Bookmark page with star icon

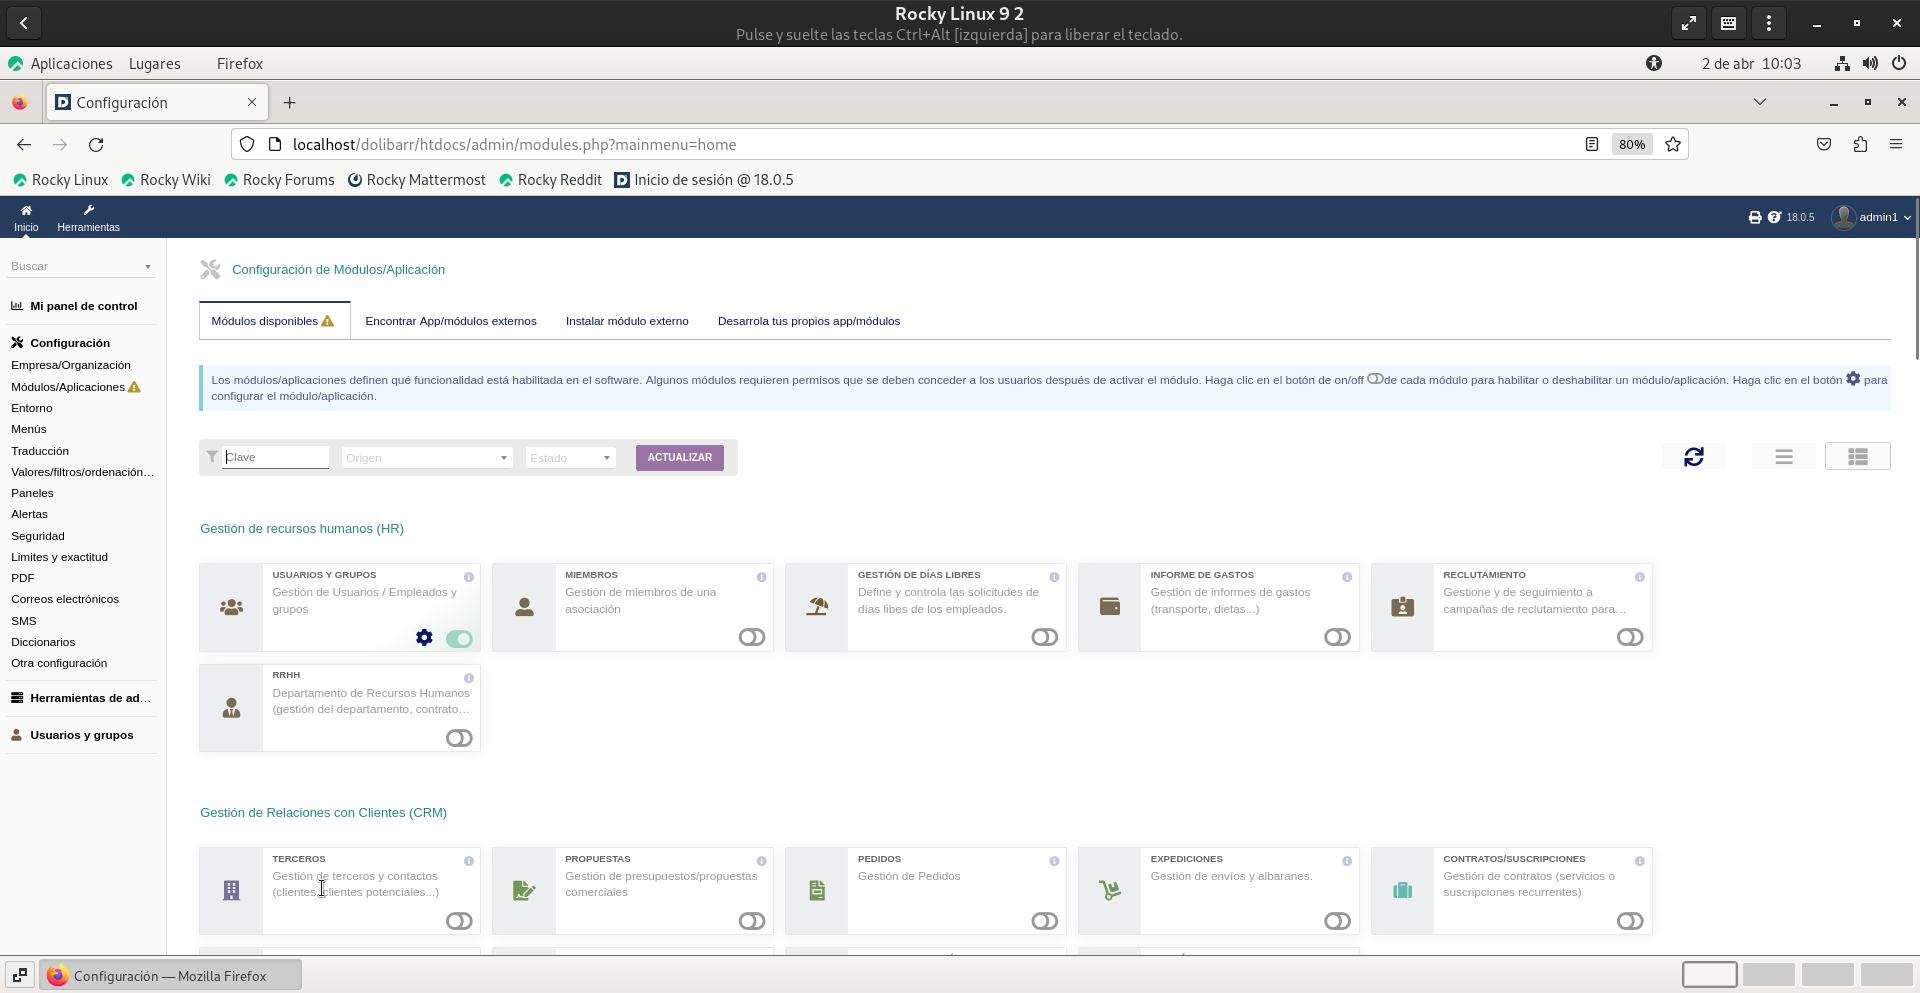click(1673, 144)
